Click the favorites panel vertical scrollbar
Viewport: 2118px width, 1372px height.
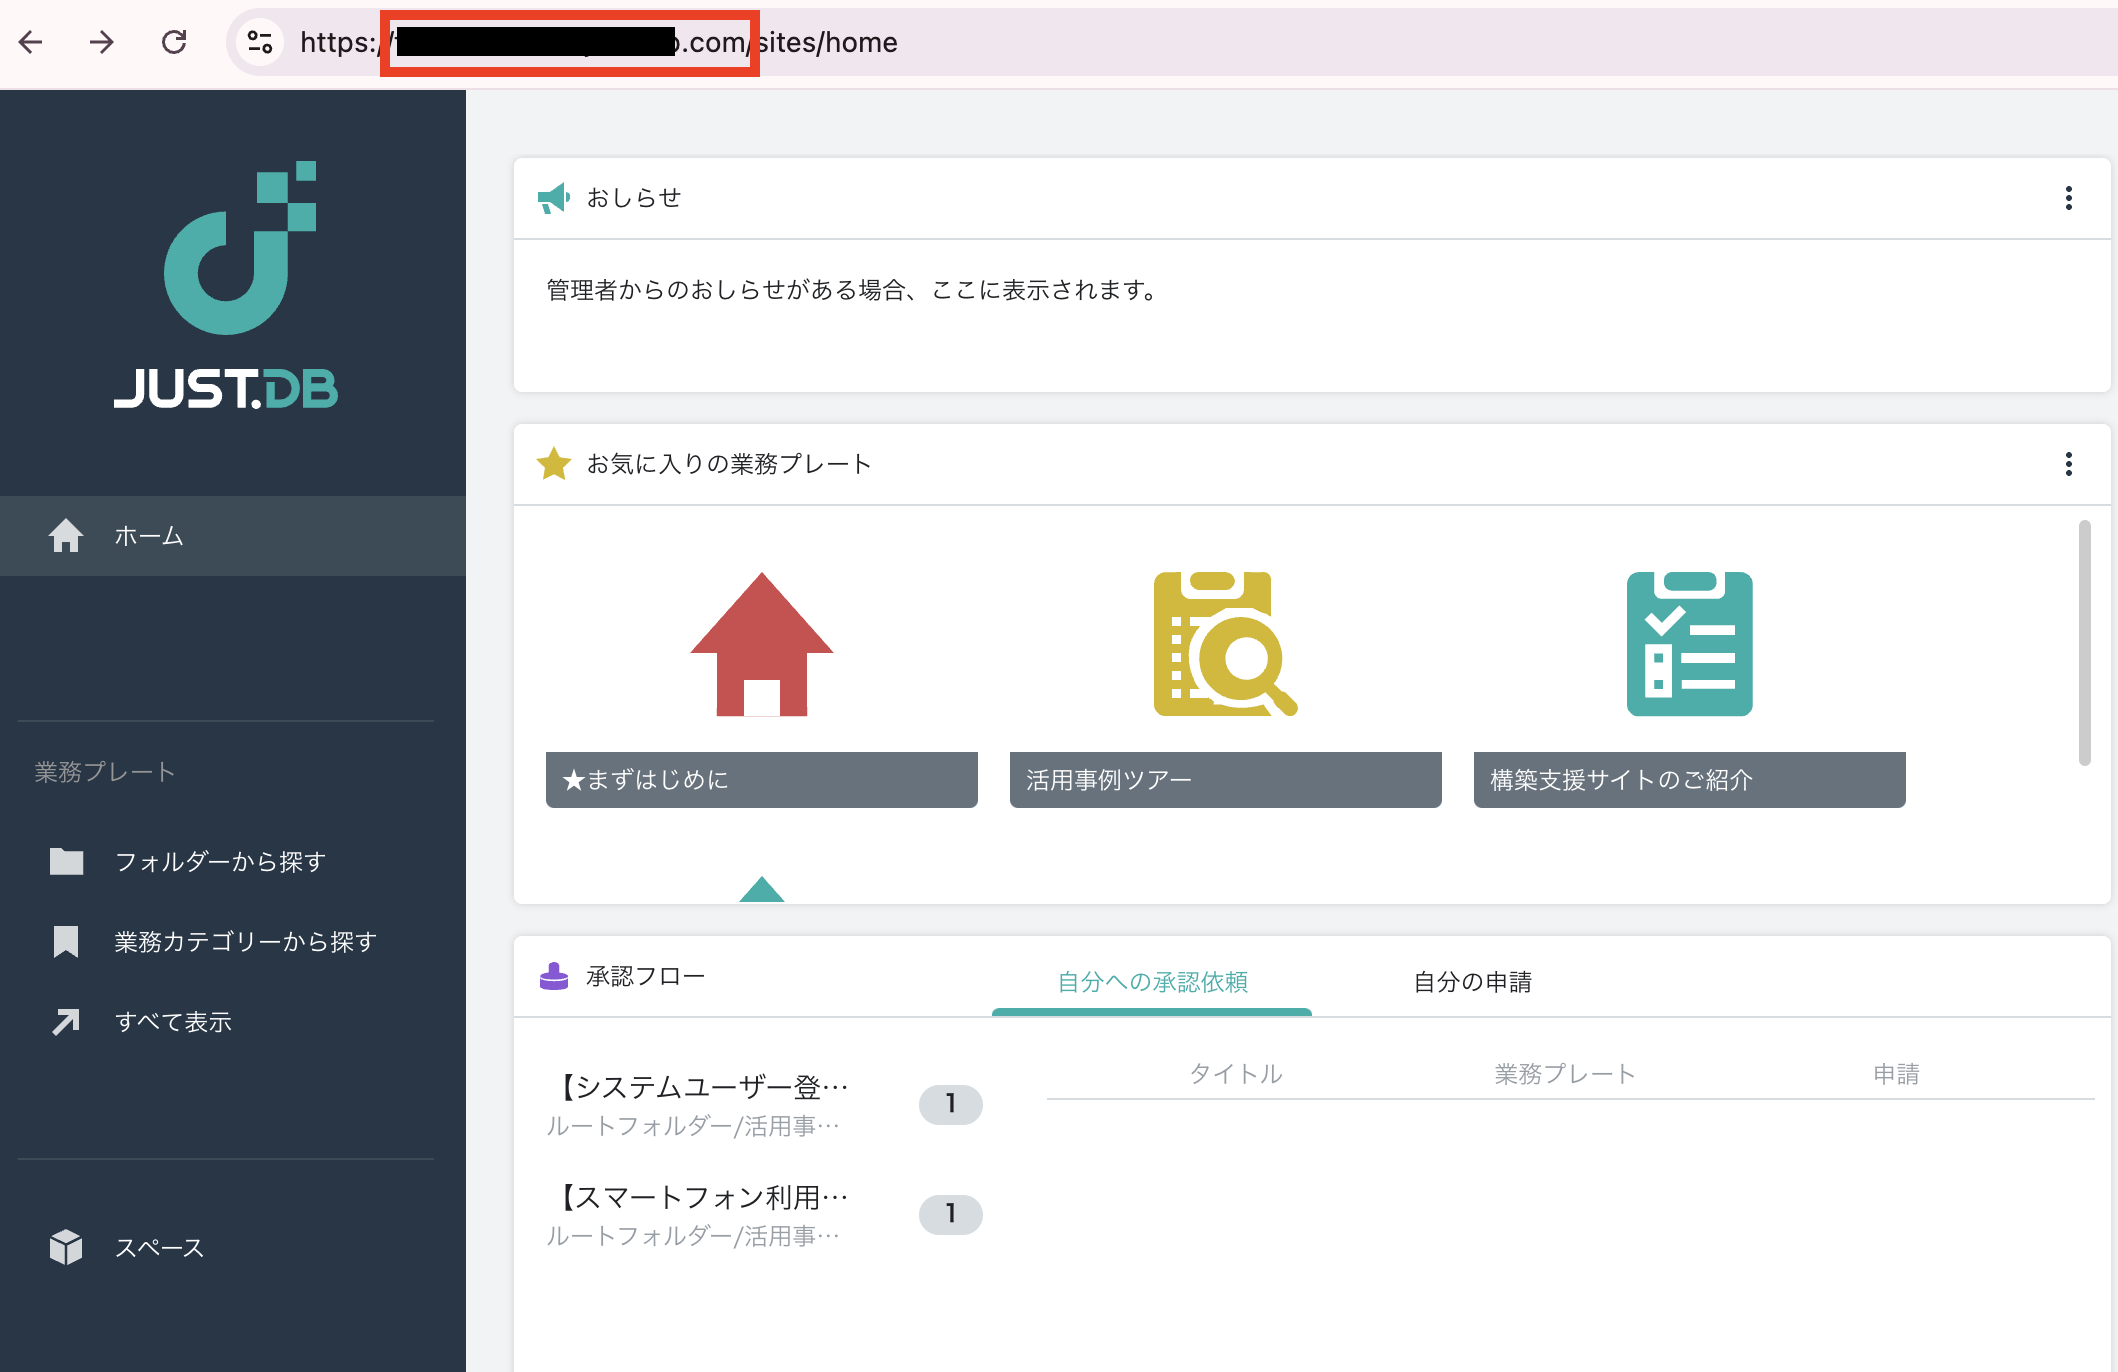click(2084, 642)
